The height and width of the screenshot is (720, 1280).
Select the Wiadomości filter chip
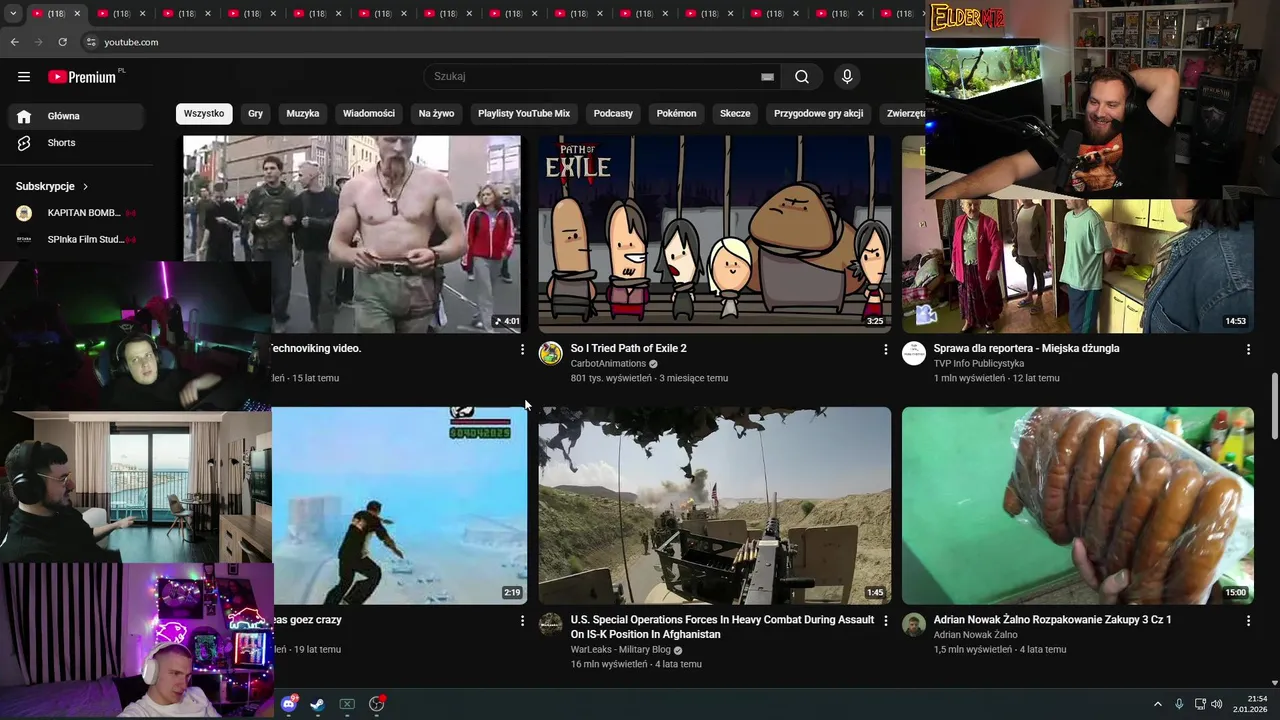click(x=369, y=114)
